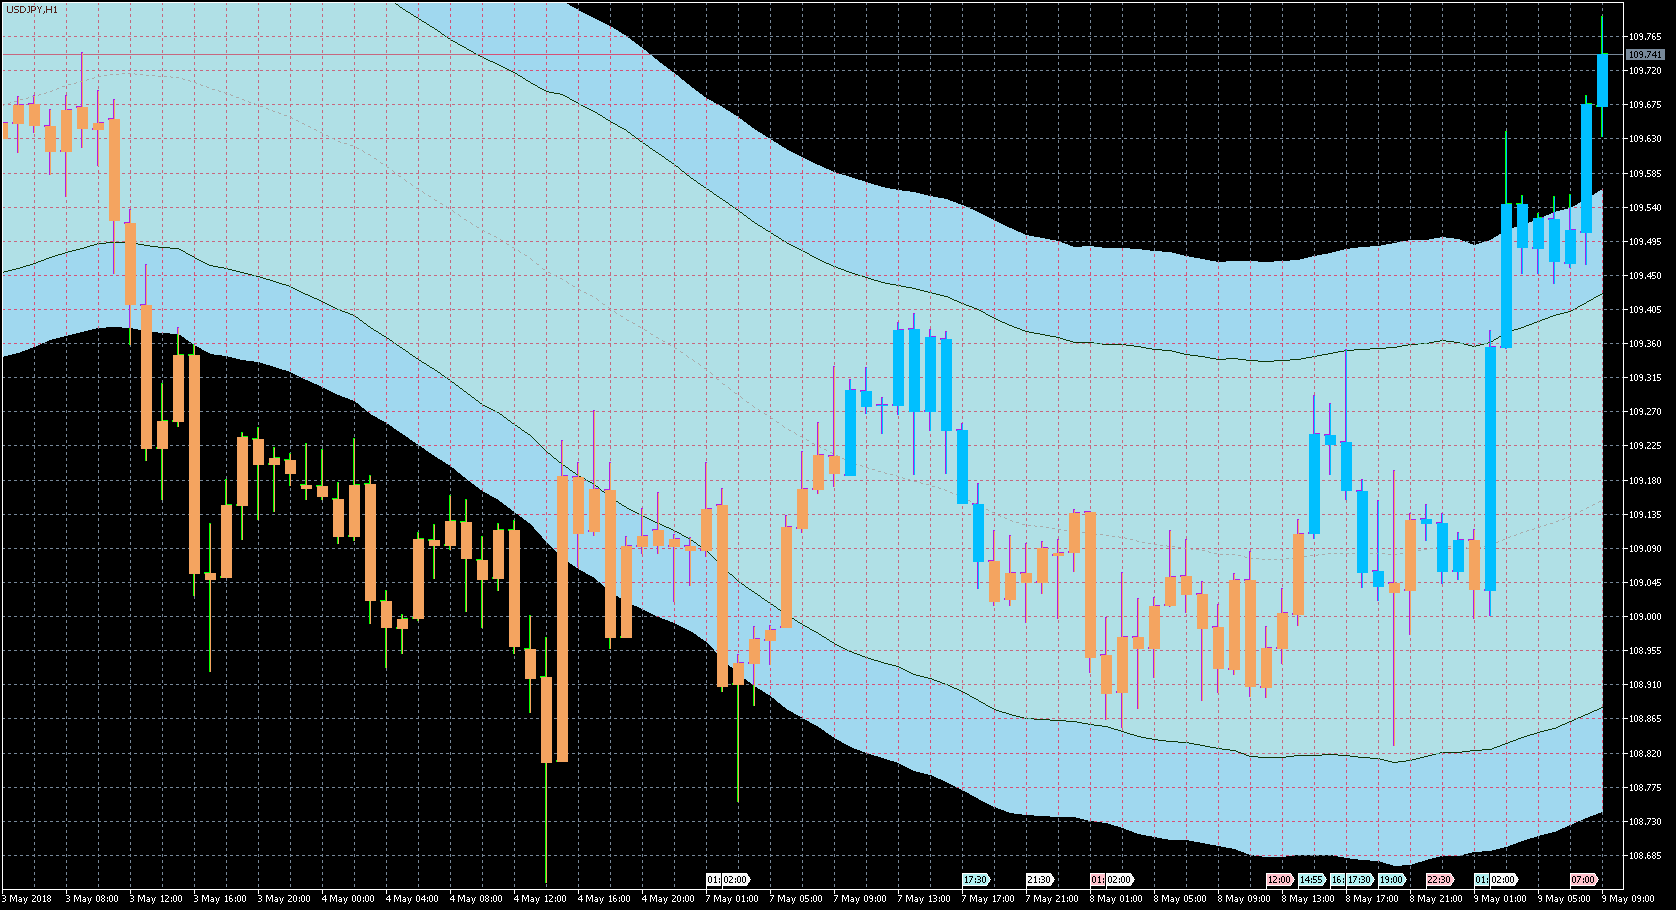The image size is (1676, 910).
Task: Click the 21:30 event marker
Action: pyautogui.click(x=1040, y=880)
